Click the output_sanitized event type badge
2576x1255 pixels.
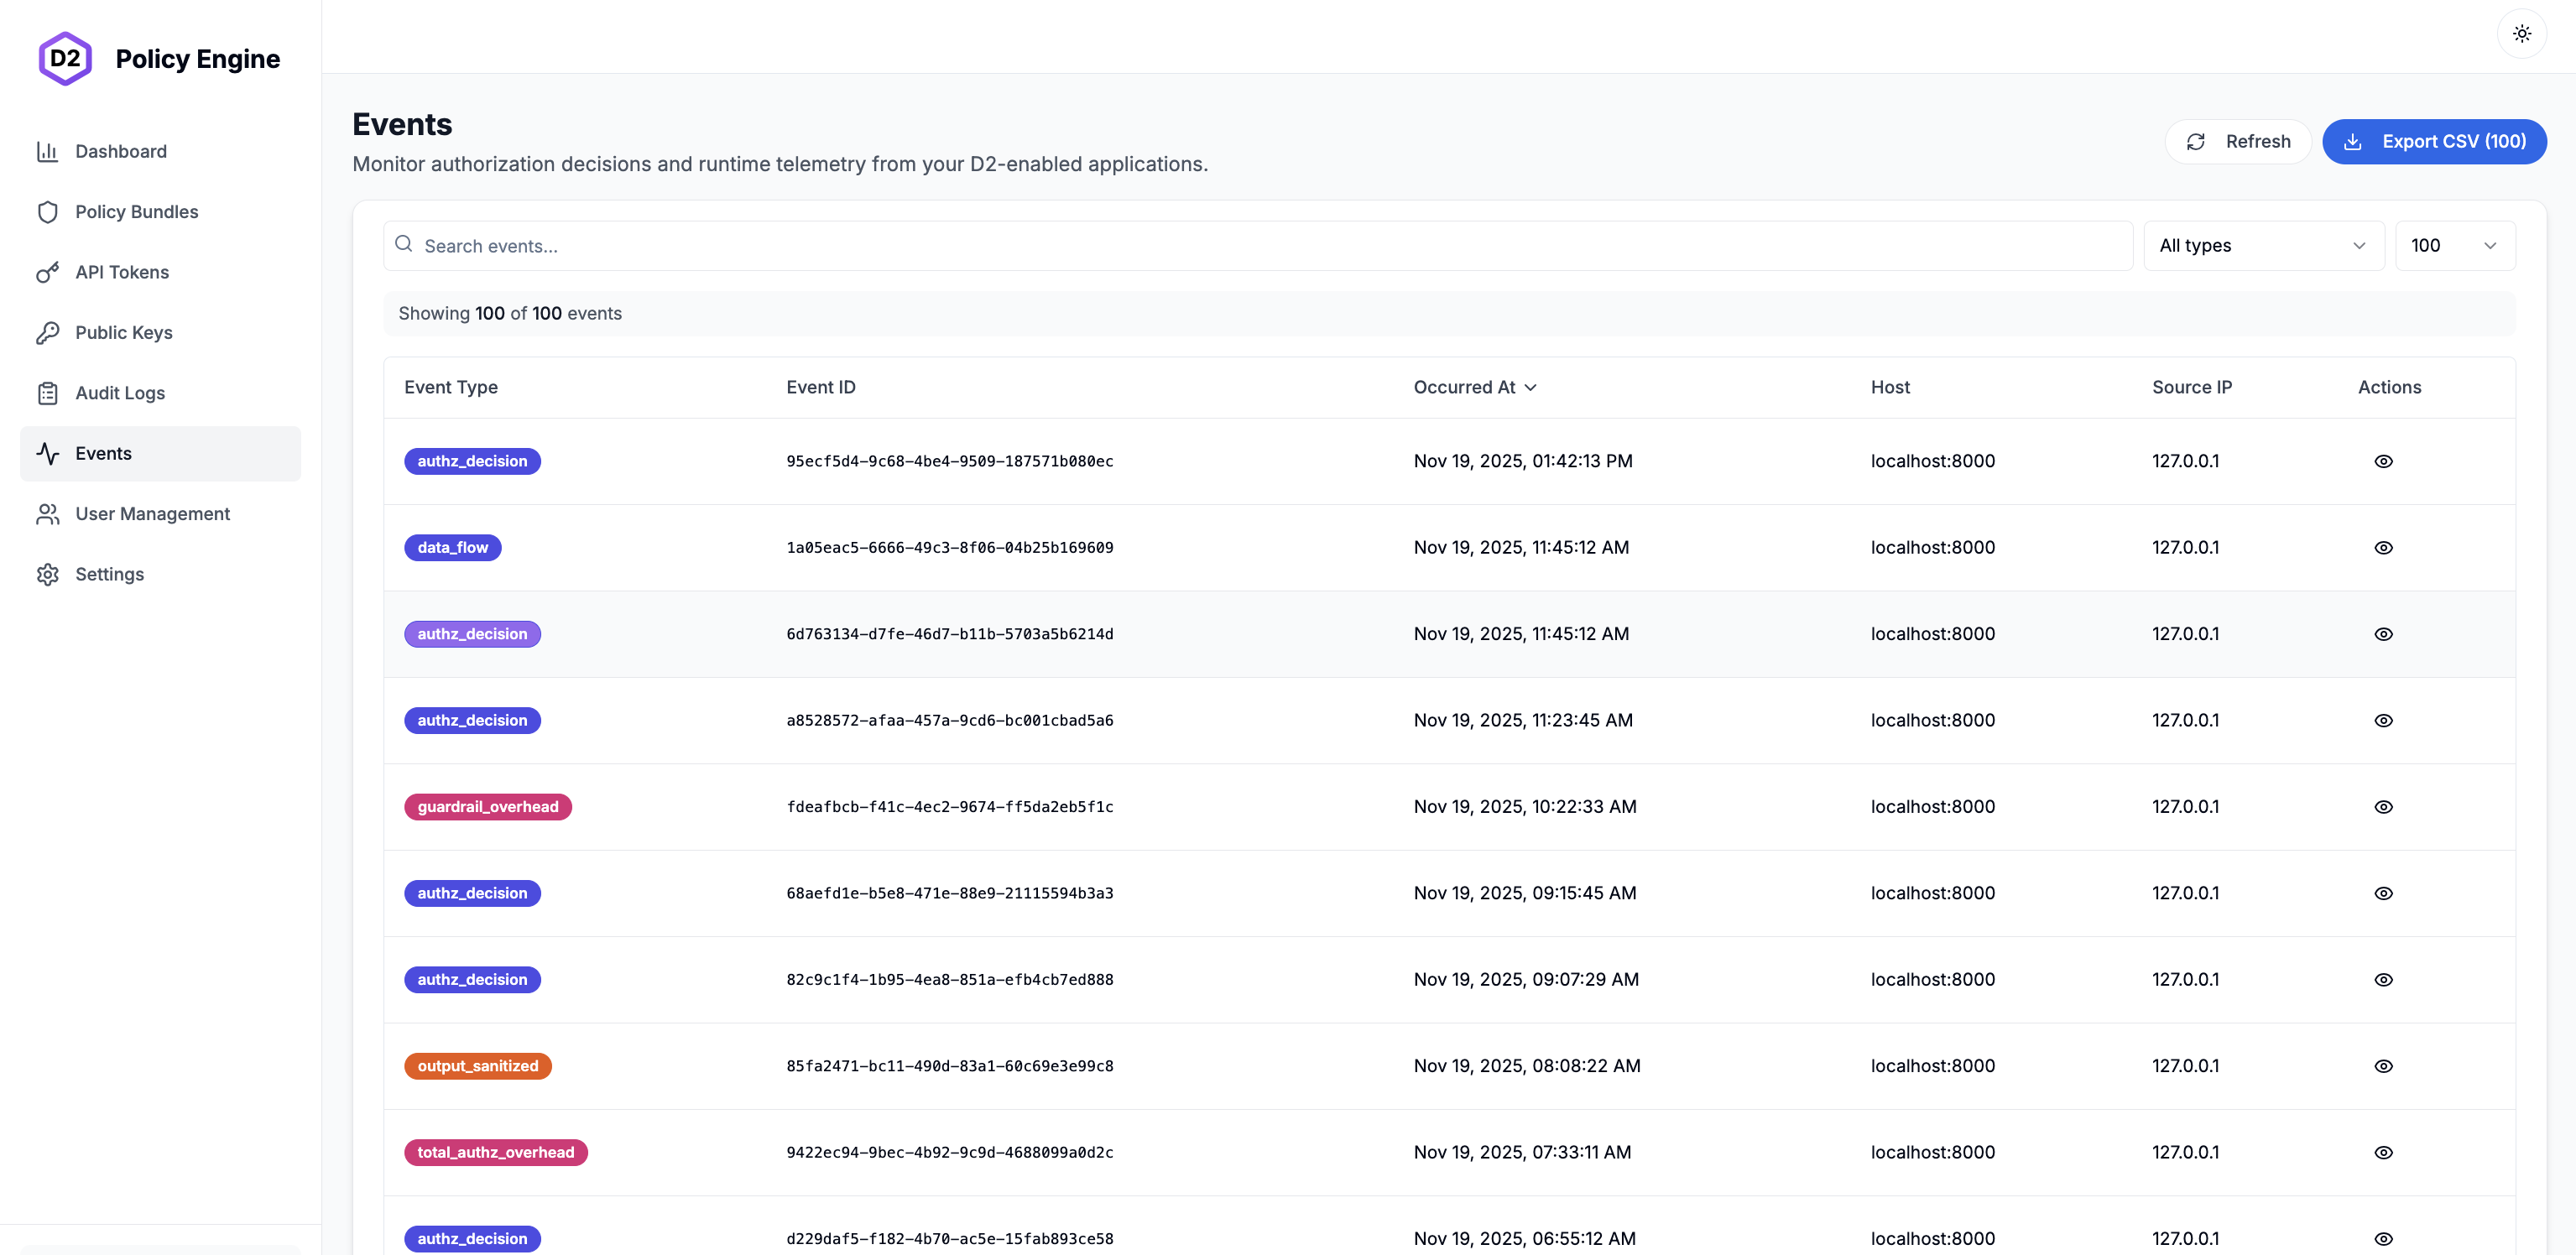click(478, 1065)
